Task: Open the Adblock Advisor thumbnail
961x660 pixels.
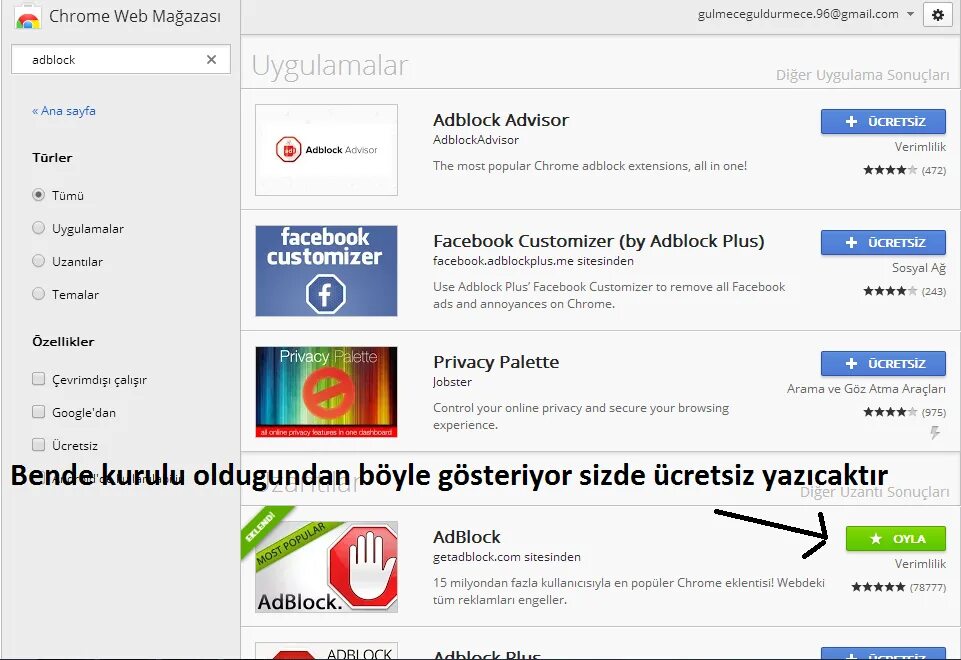Action: [x=326, y=150]
